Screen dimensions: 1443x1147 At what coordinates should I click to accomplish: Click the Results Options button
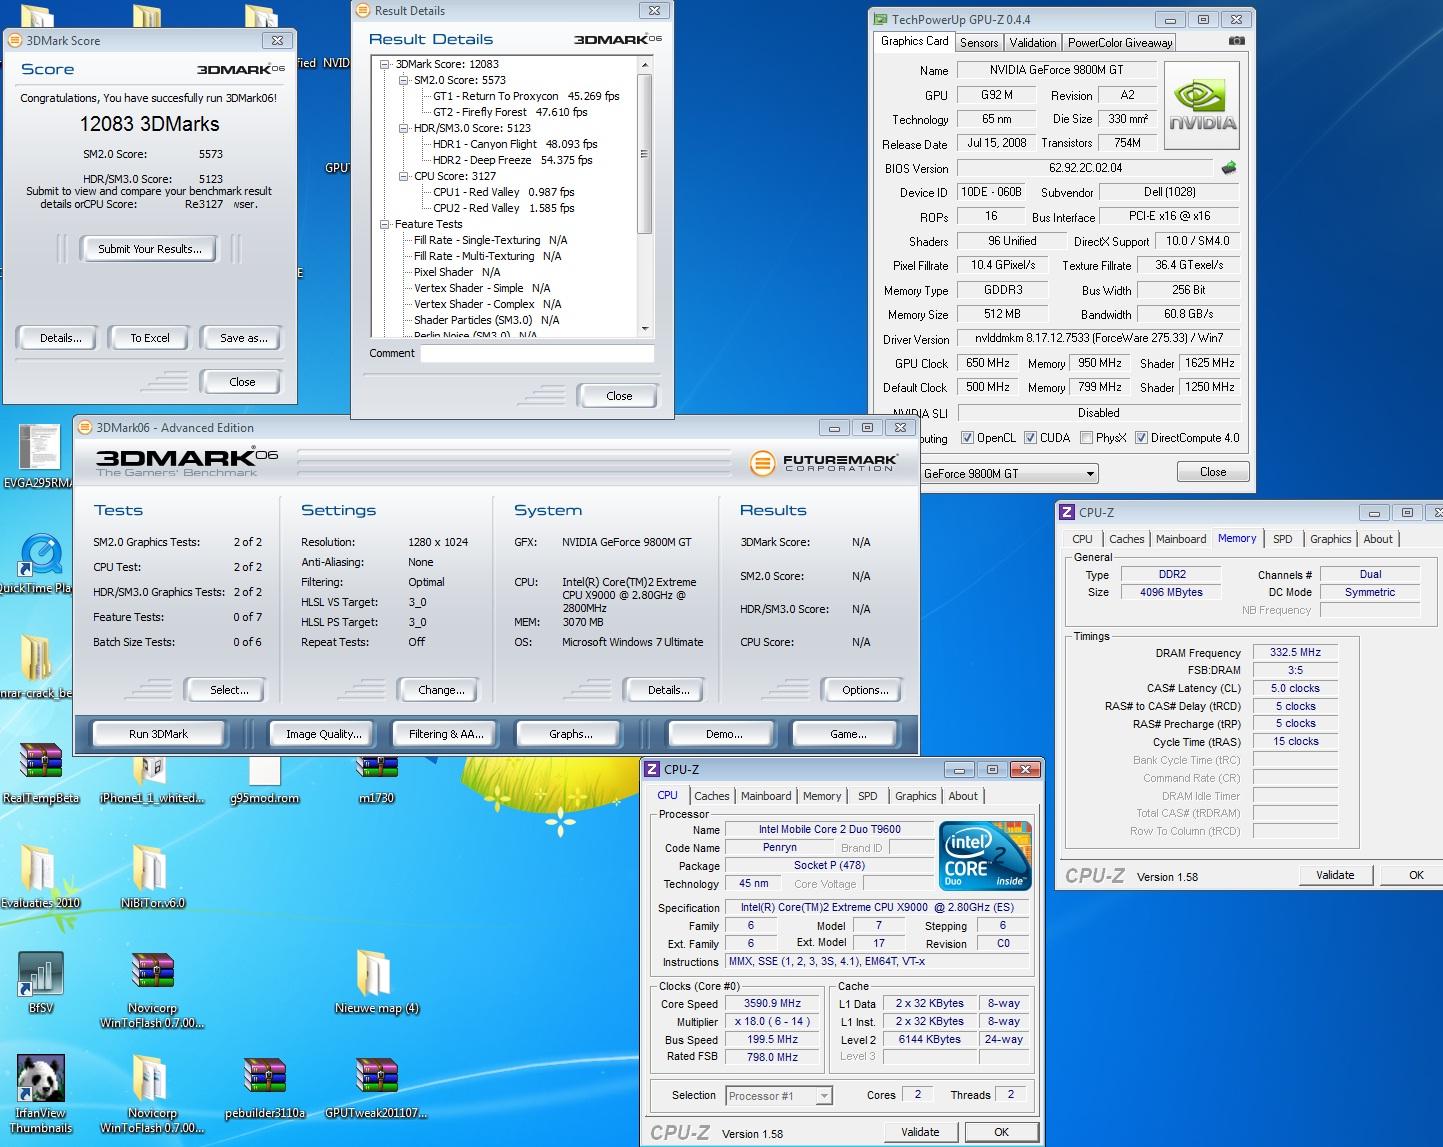tap(865, 690)
